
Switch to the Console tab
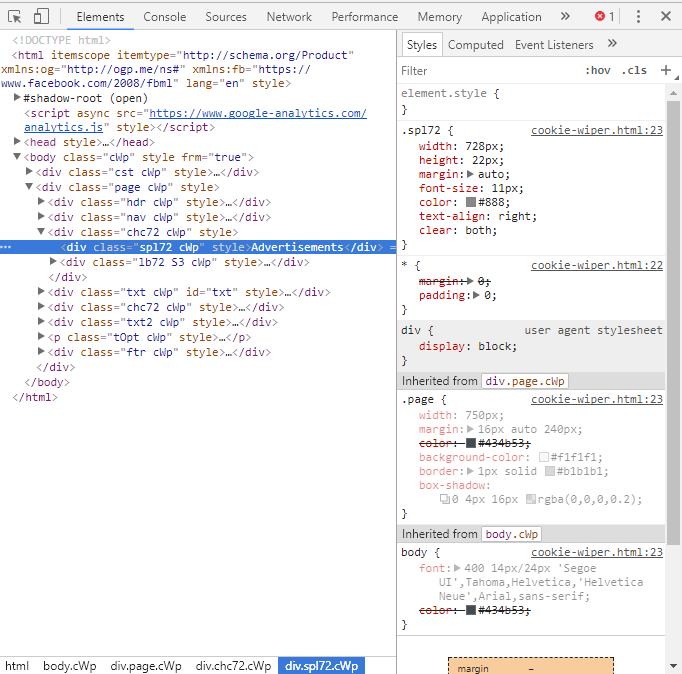coord(164,17)
